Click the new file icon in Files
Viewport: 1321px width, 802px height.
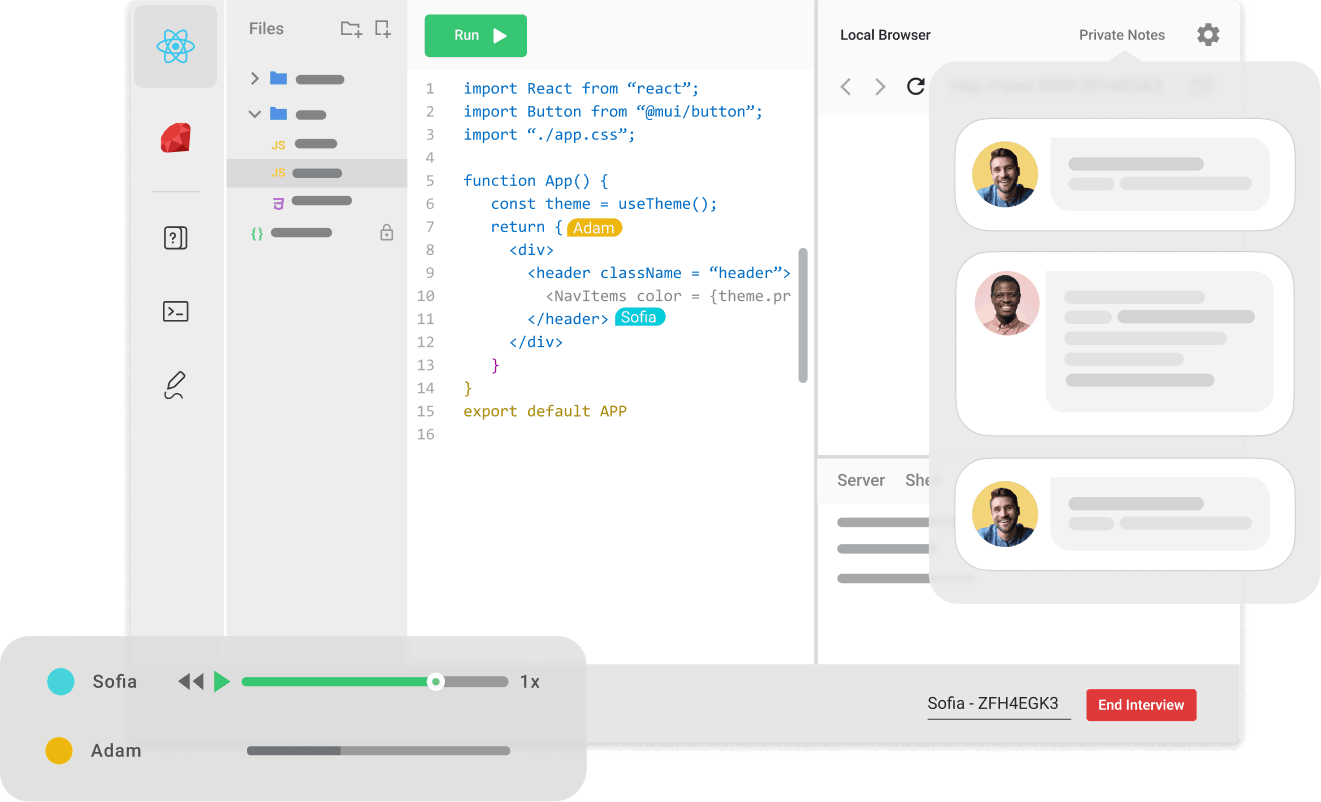383,29
